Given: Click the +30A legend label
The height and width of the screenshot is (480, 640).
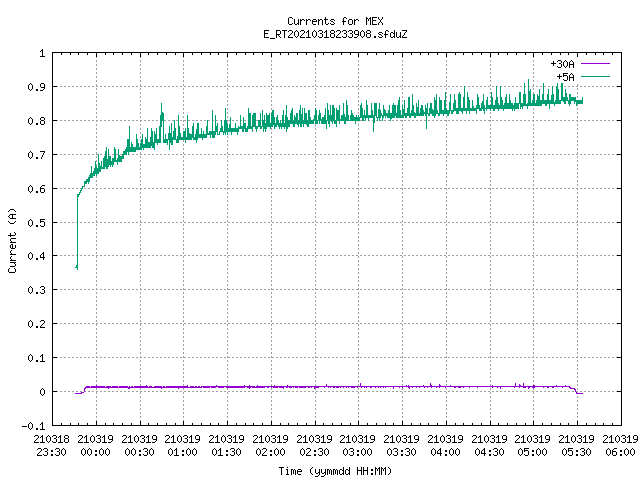Looking at the screenshot, I should point(562,64).
